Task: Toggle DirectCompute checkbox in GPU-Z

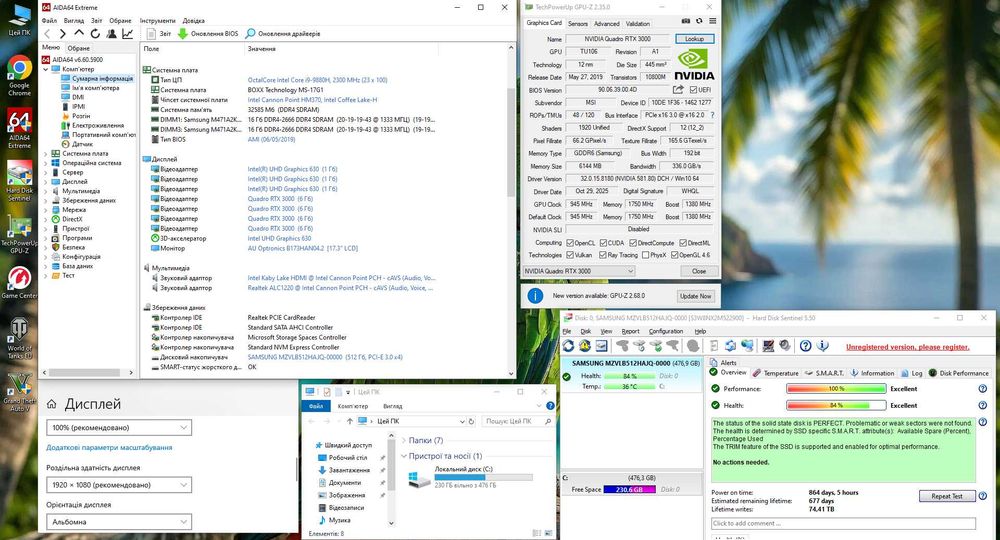Action: (x=633, y=243)
